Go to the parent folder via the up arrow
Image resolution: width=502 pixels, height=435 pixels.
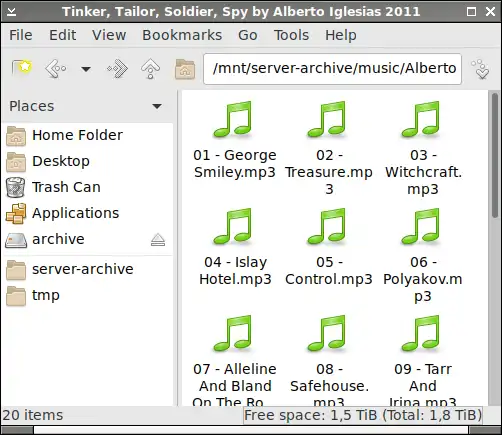point(150,69)
